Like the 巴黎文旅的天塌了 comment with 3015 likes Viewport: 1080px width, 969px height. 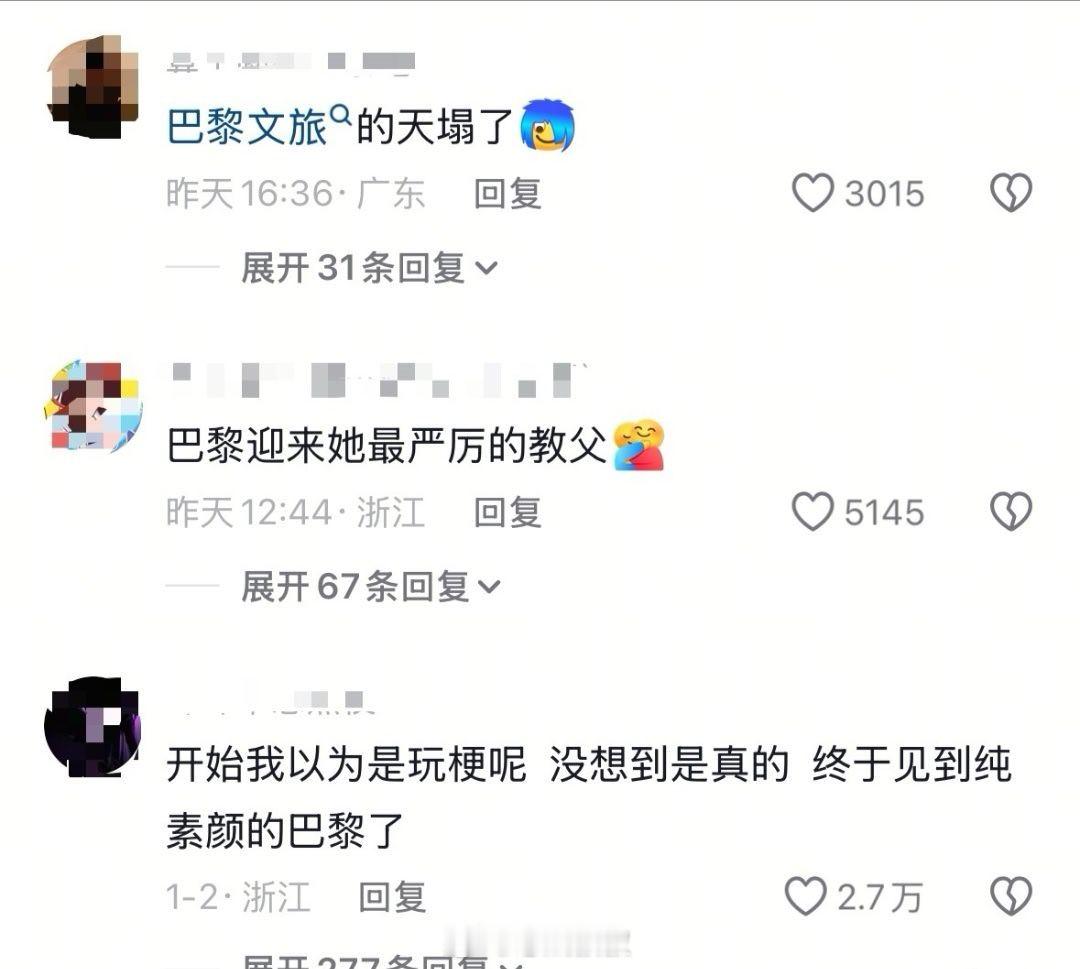click(813, 193)
